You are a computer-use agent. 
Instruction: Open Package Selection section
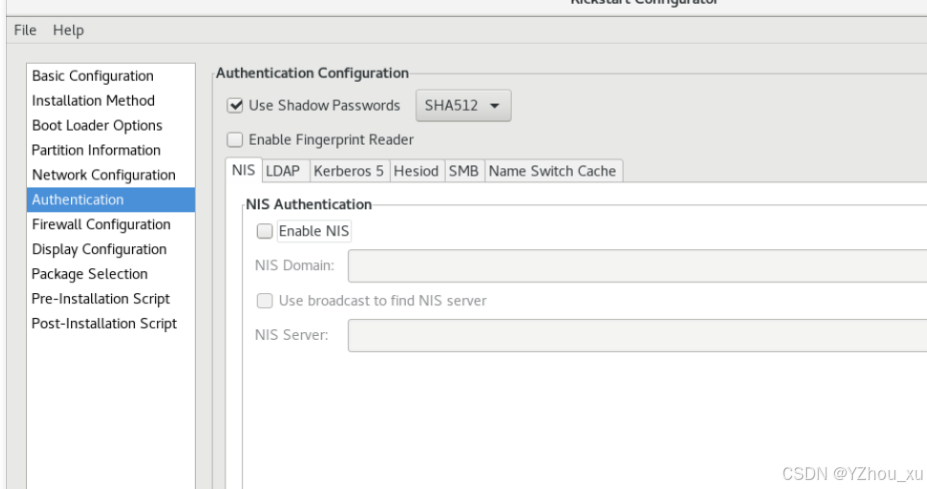tap(90, 274)
